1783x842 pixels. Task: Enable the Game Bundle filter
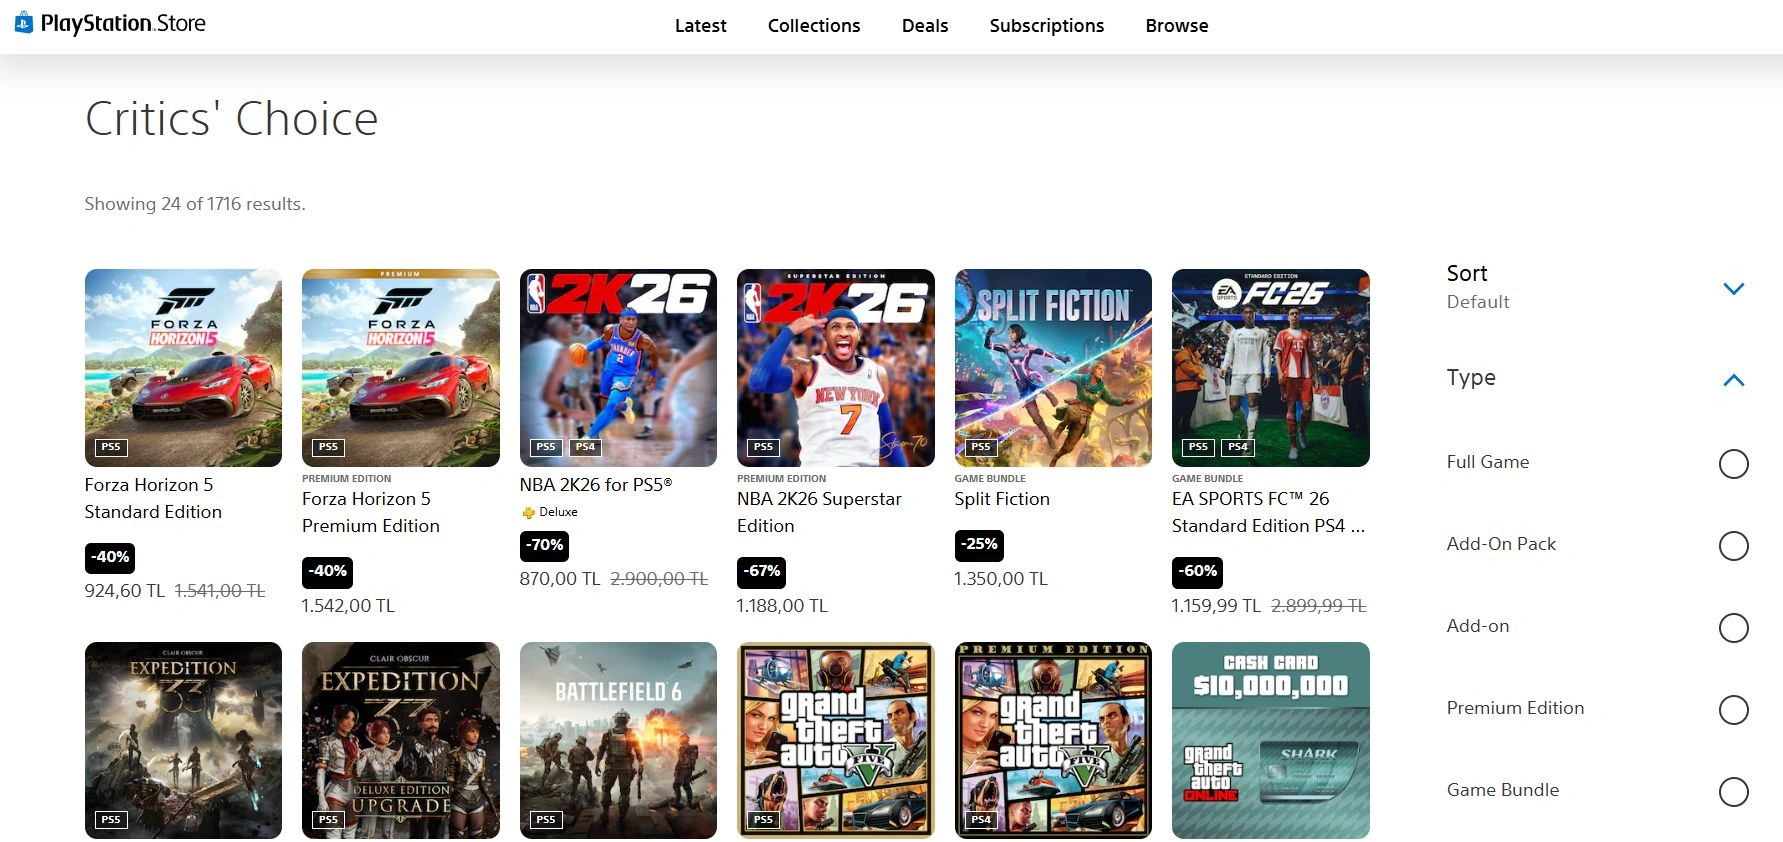(1733, 792)
